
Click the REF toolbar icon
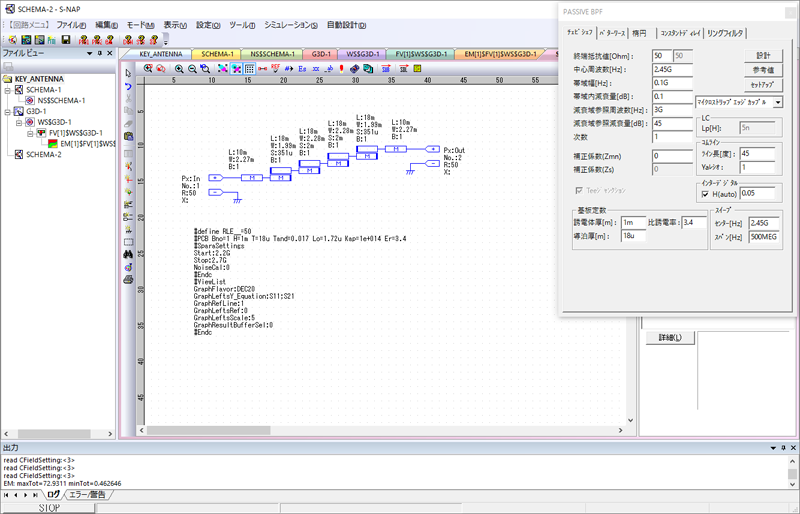tap(275, 69)
